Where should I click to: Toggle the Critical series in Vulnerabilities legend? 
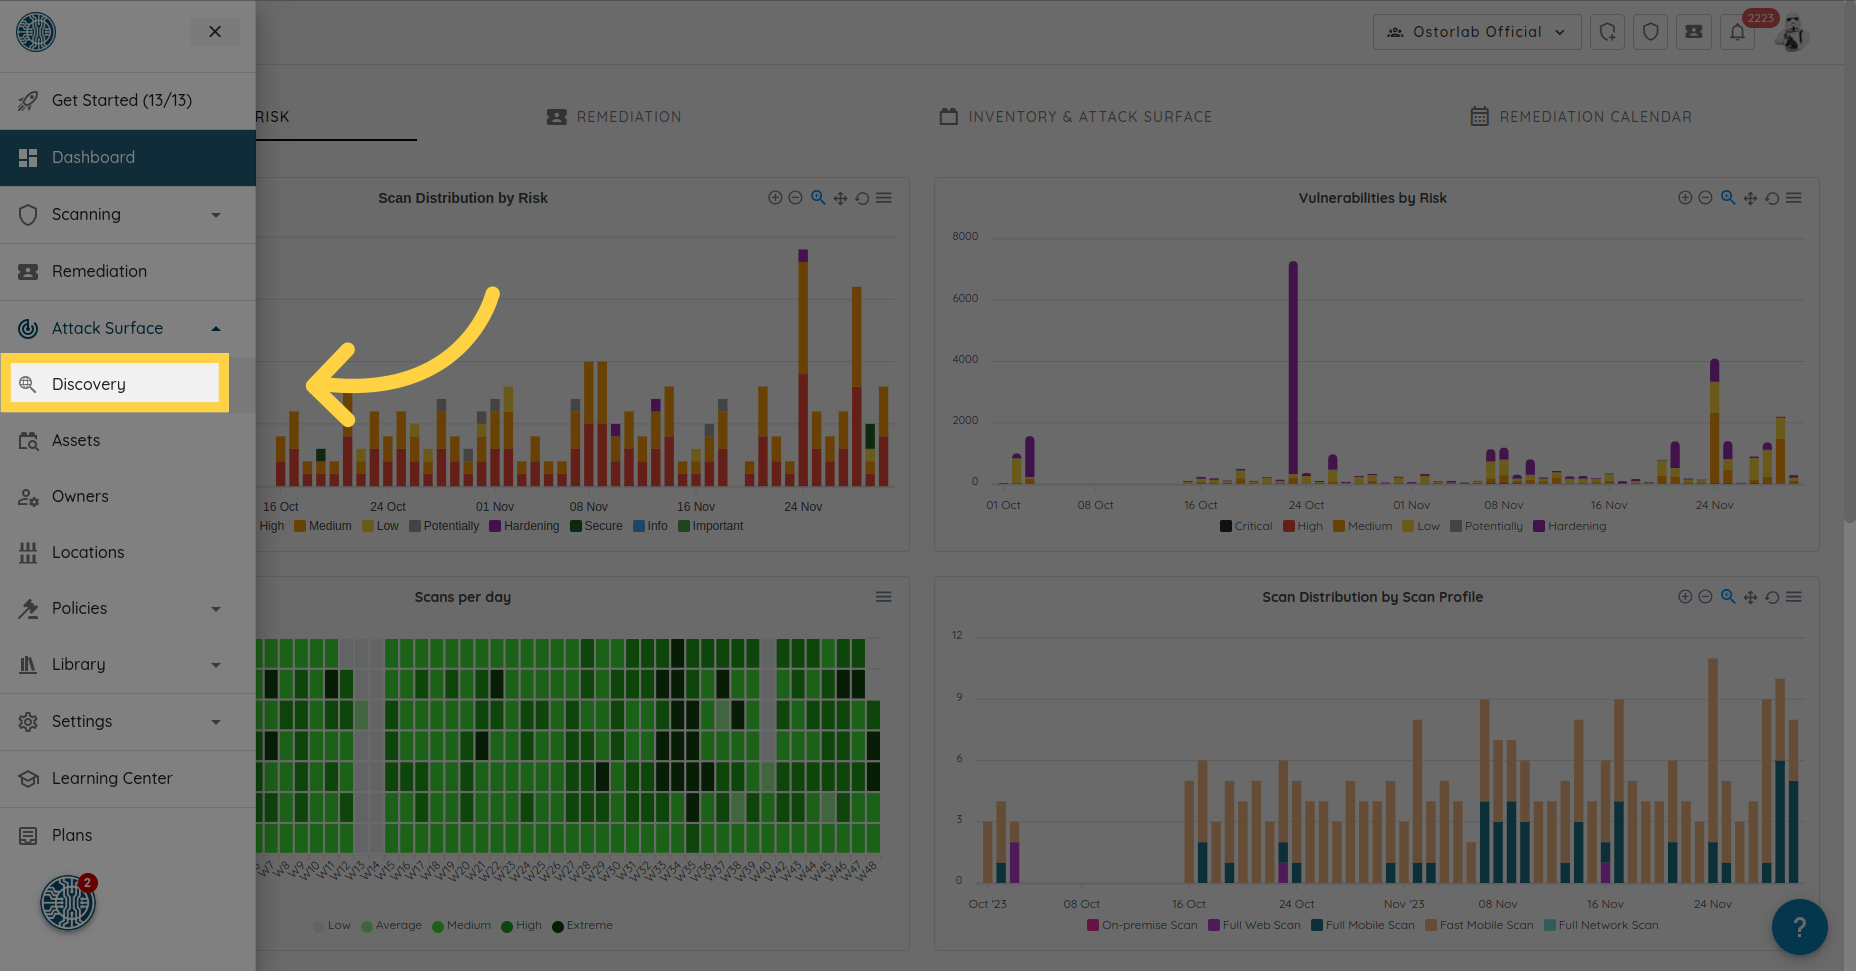click(1246, 526)
